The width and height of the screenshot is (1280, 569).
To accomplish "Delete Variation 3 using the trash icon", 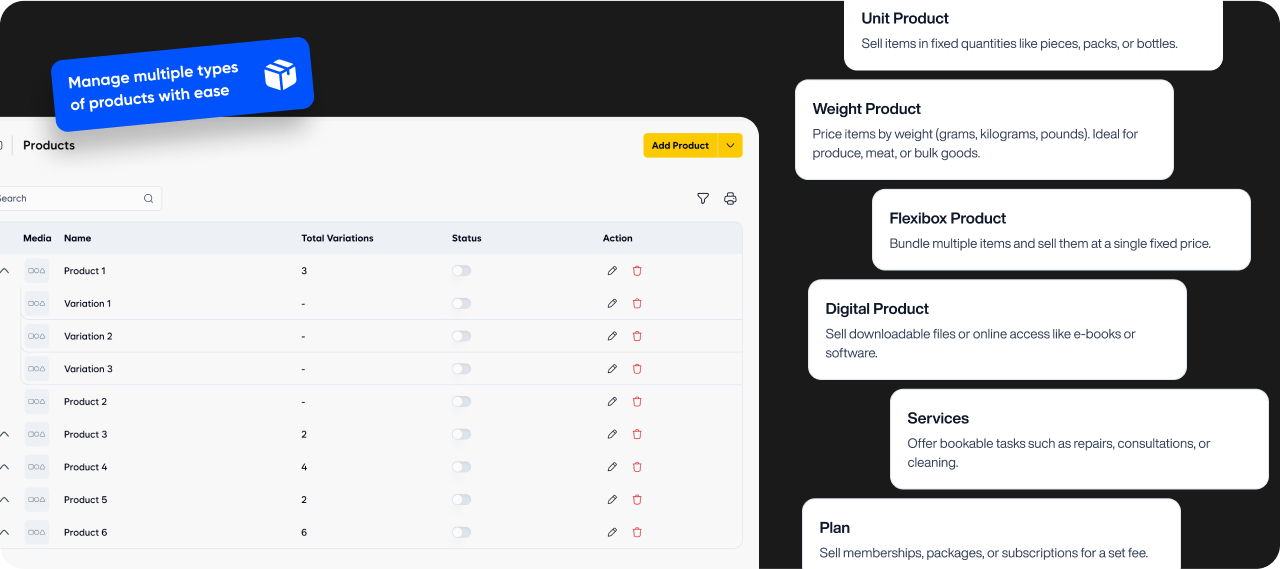I will pos(637,369).
